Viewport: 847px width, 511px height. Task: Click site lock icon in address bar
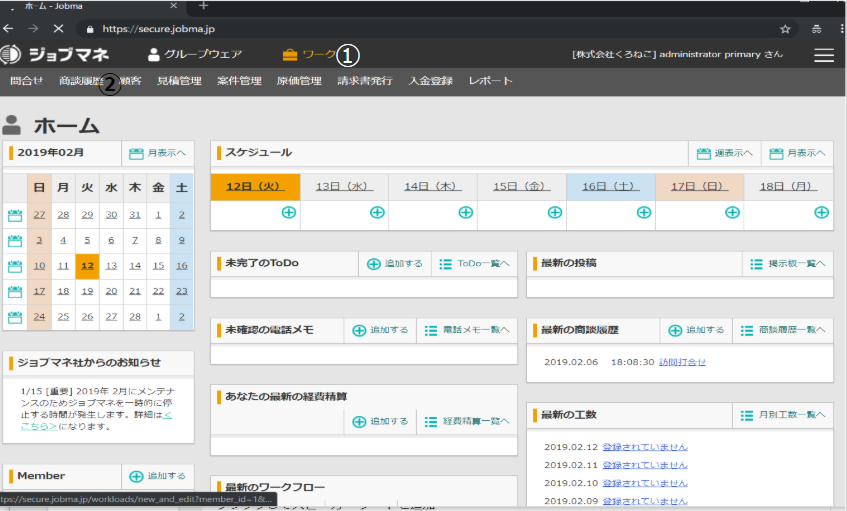90,29
